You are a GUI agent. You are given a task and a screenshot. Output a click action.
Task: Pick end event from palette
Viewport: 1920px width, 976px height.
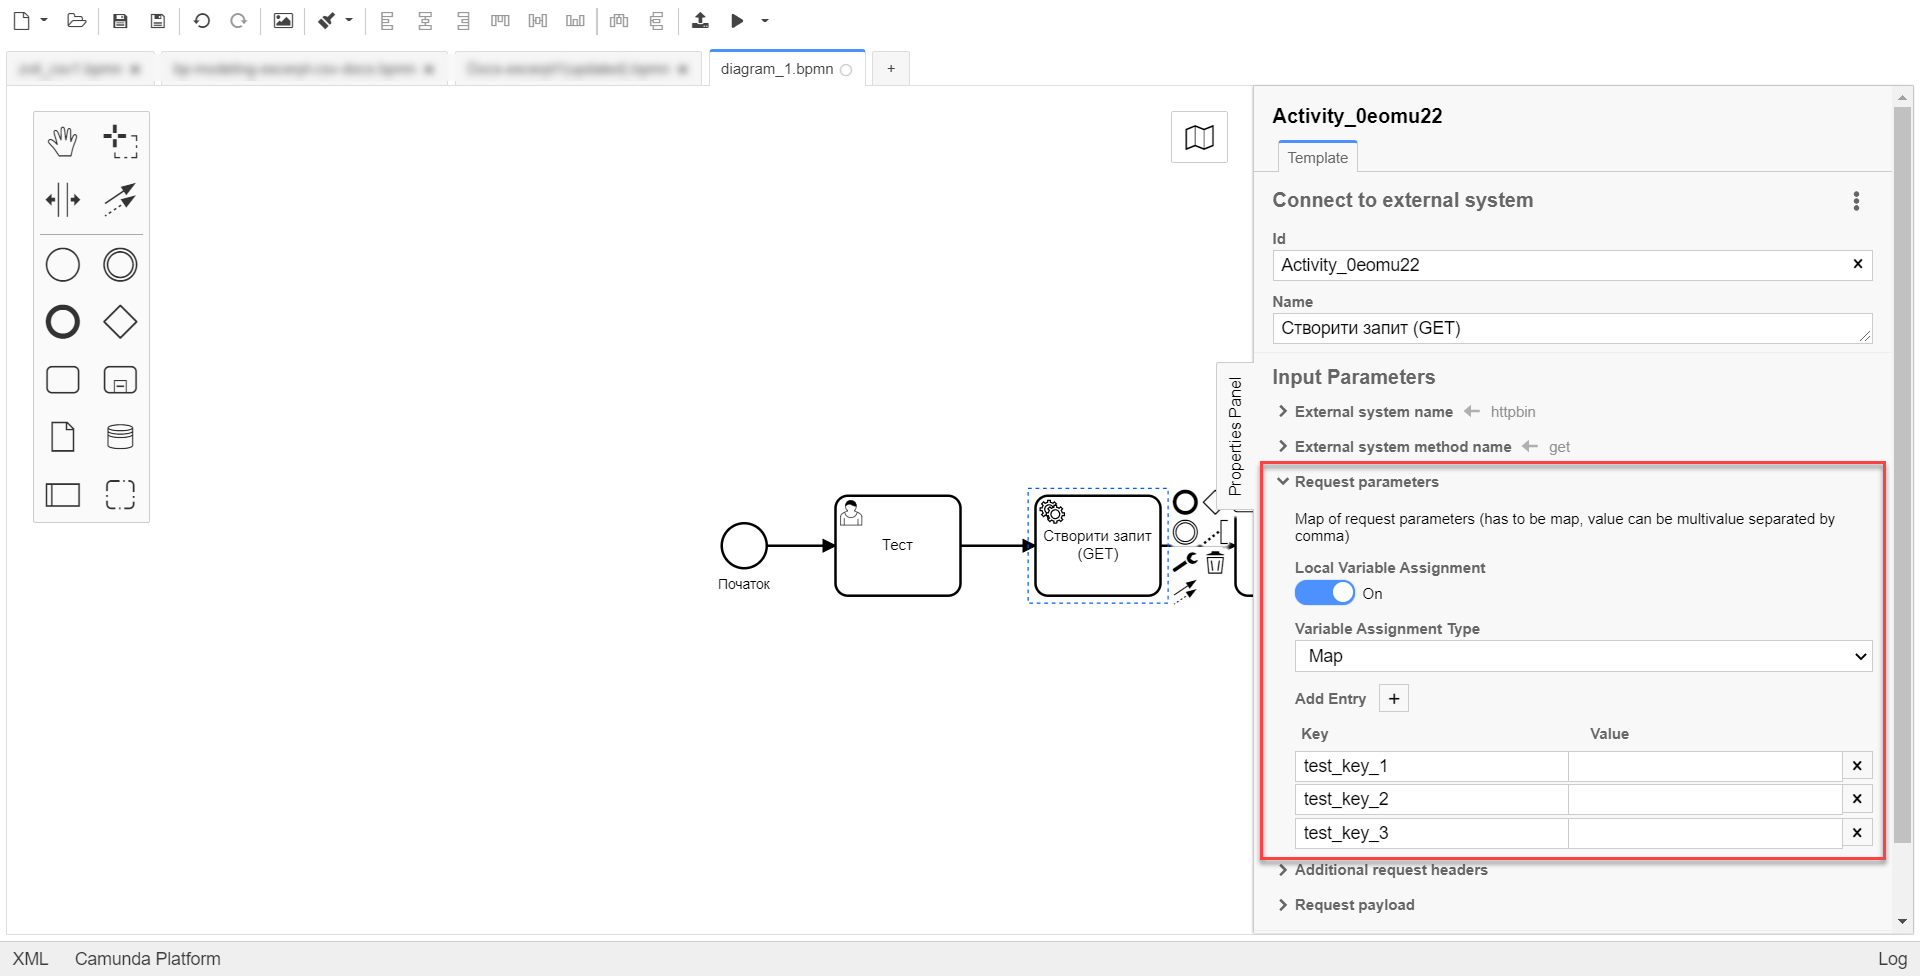[x=63, y=322]
